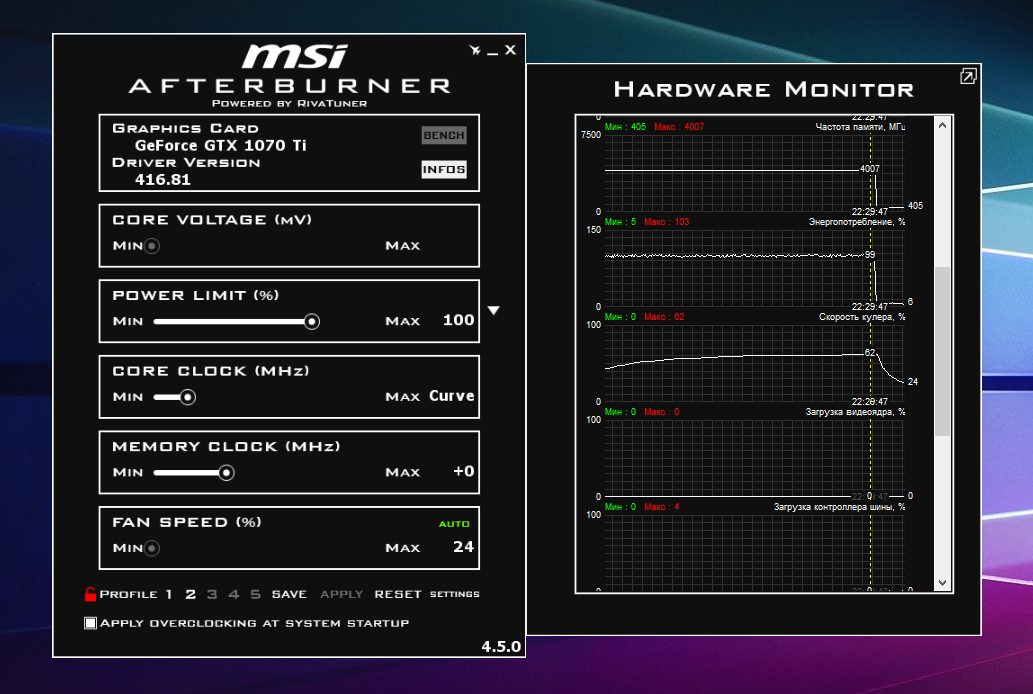The image size is (1033, 694).
Task: Toggle fan speed AUTO mode
Action: pyautogui.click(x=454, y=524)
